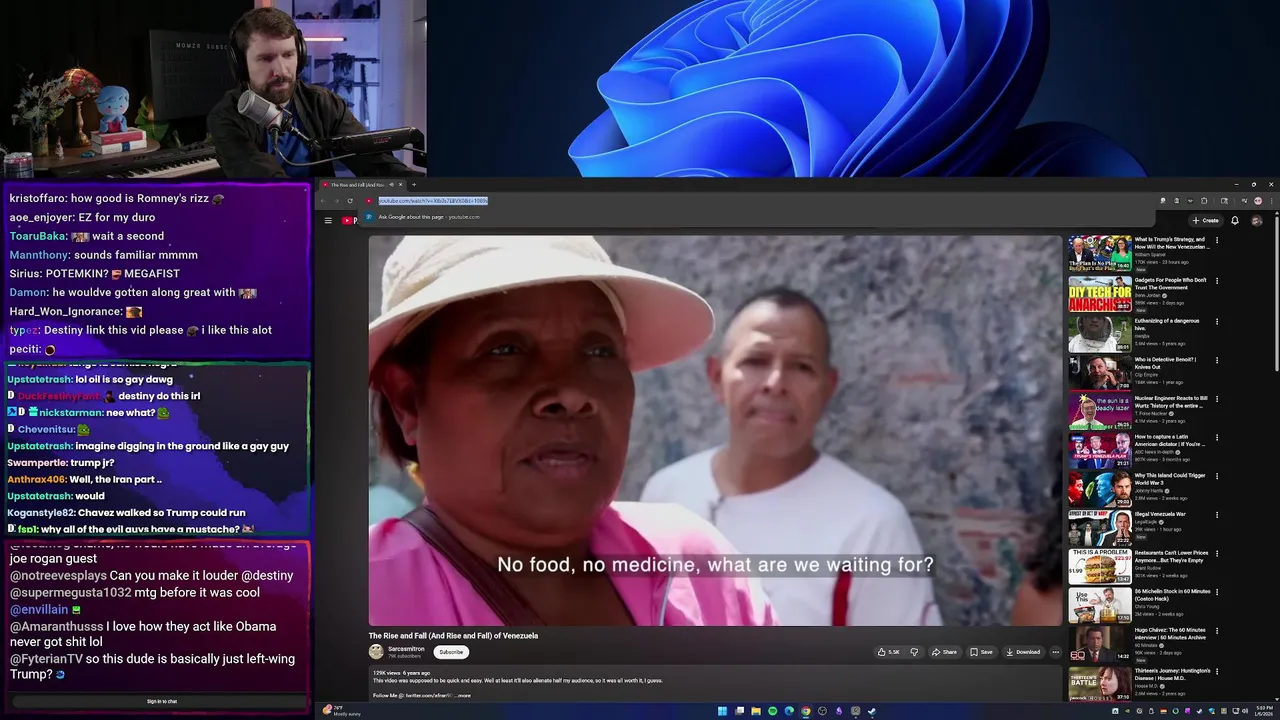Screen dimensions: 1280x720
Task: Open three-dot menu for 'What is Trump's Strategy'
Action: (1217, 241)
